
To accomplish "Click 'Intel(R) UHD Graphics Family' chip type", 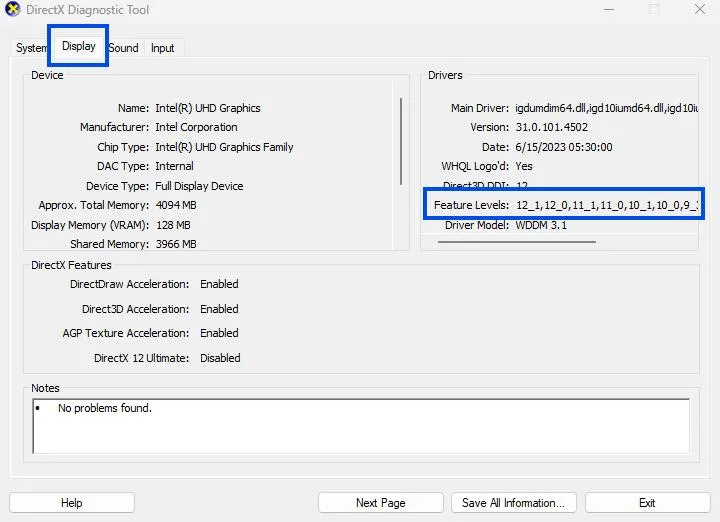I will pyautogui.click(x=225, y=147).
